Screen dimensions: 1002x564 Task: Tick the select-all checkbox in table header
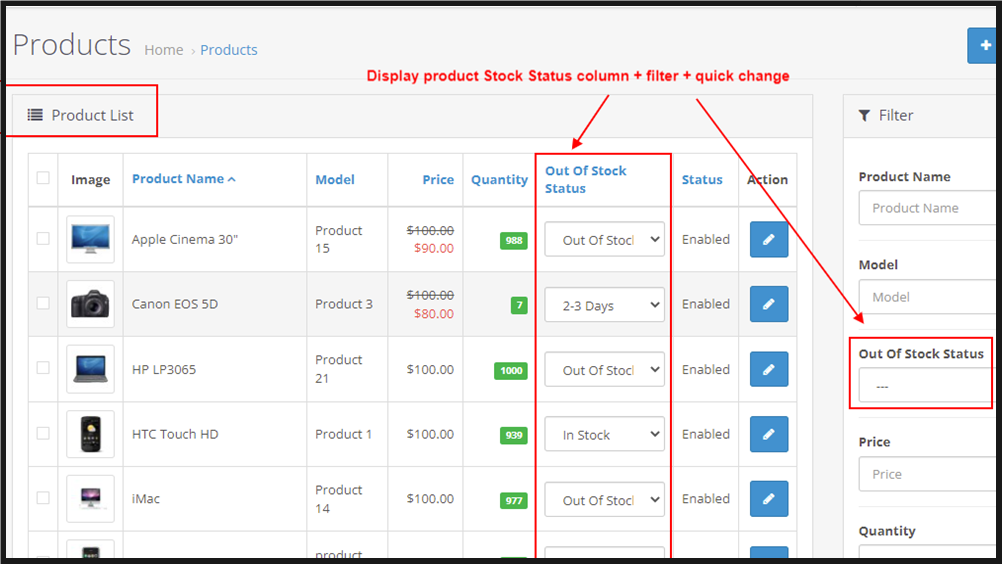coord(43,178)
